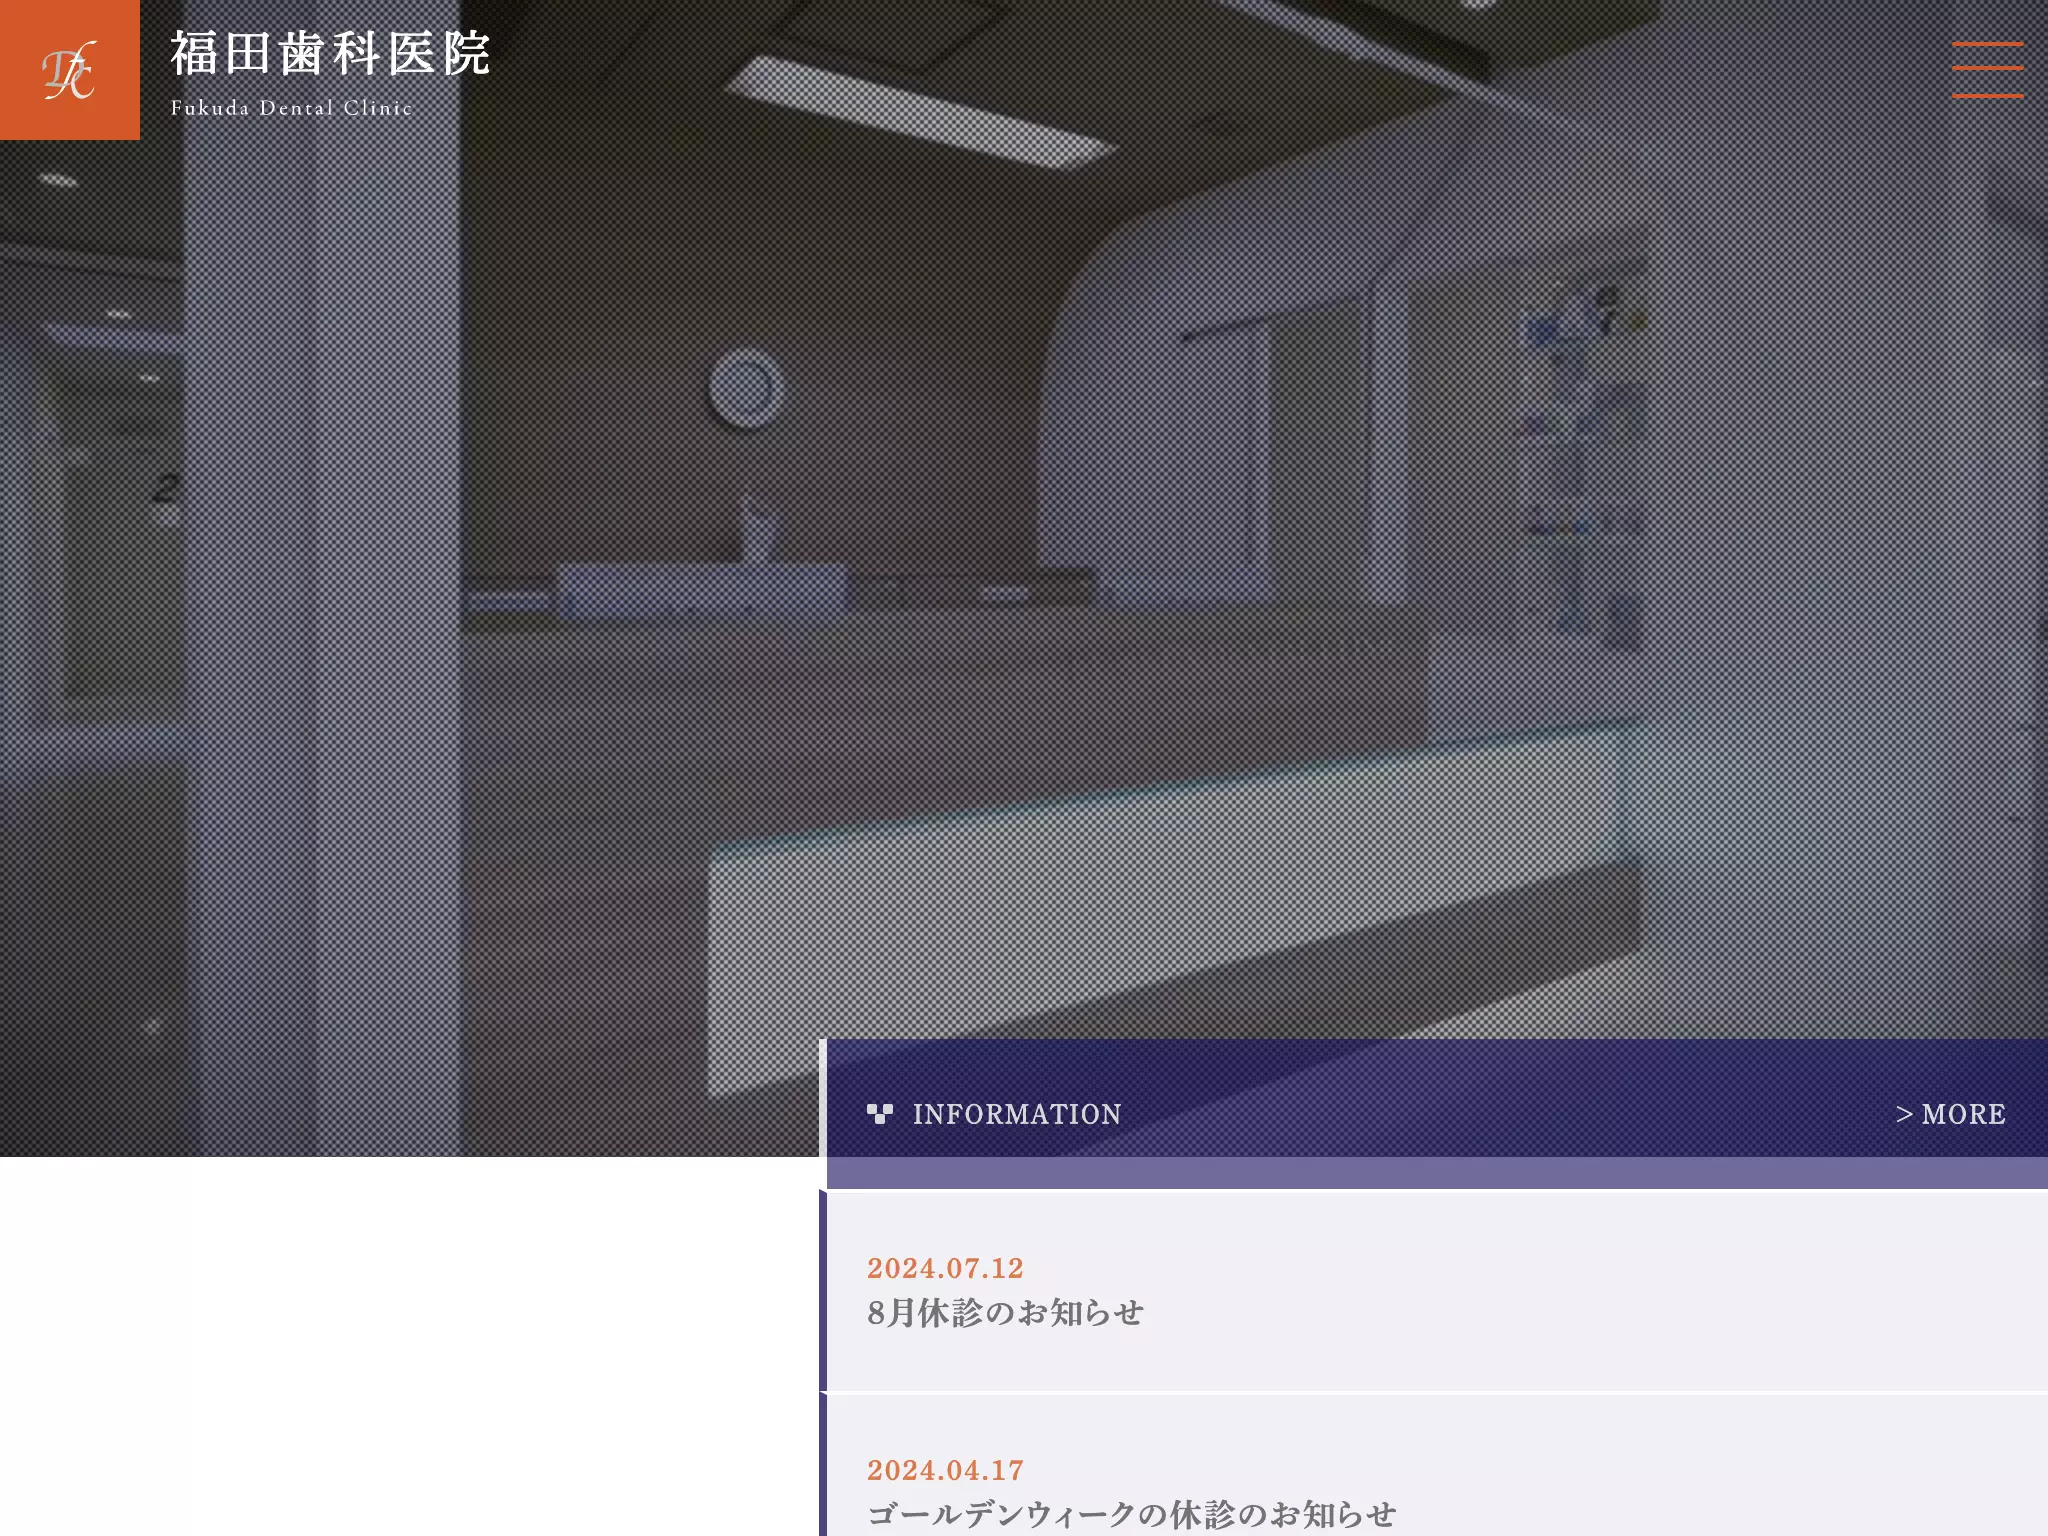The image size is (2048, 1536).
Task: Click the reception desk hero image
Action: click(1024, 578)
